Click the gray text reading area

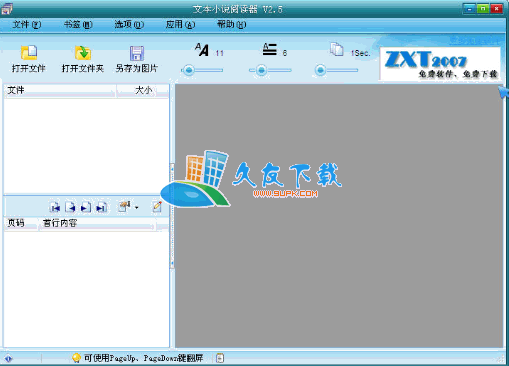[339, 216]
